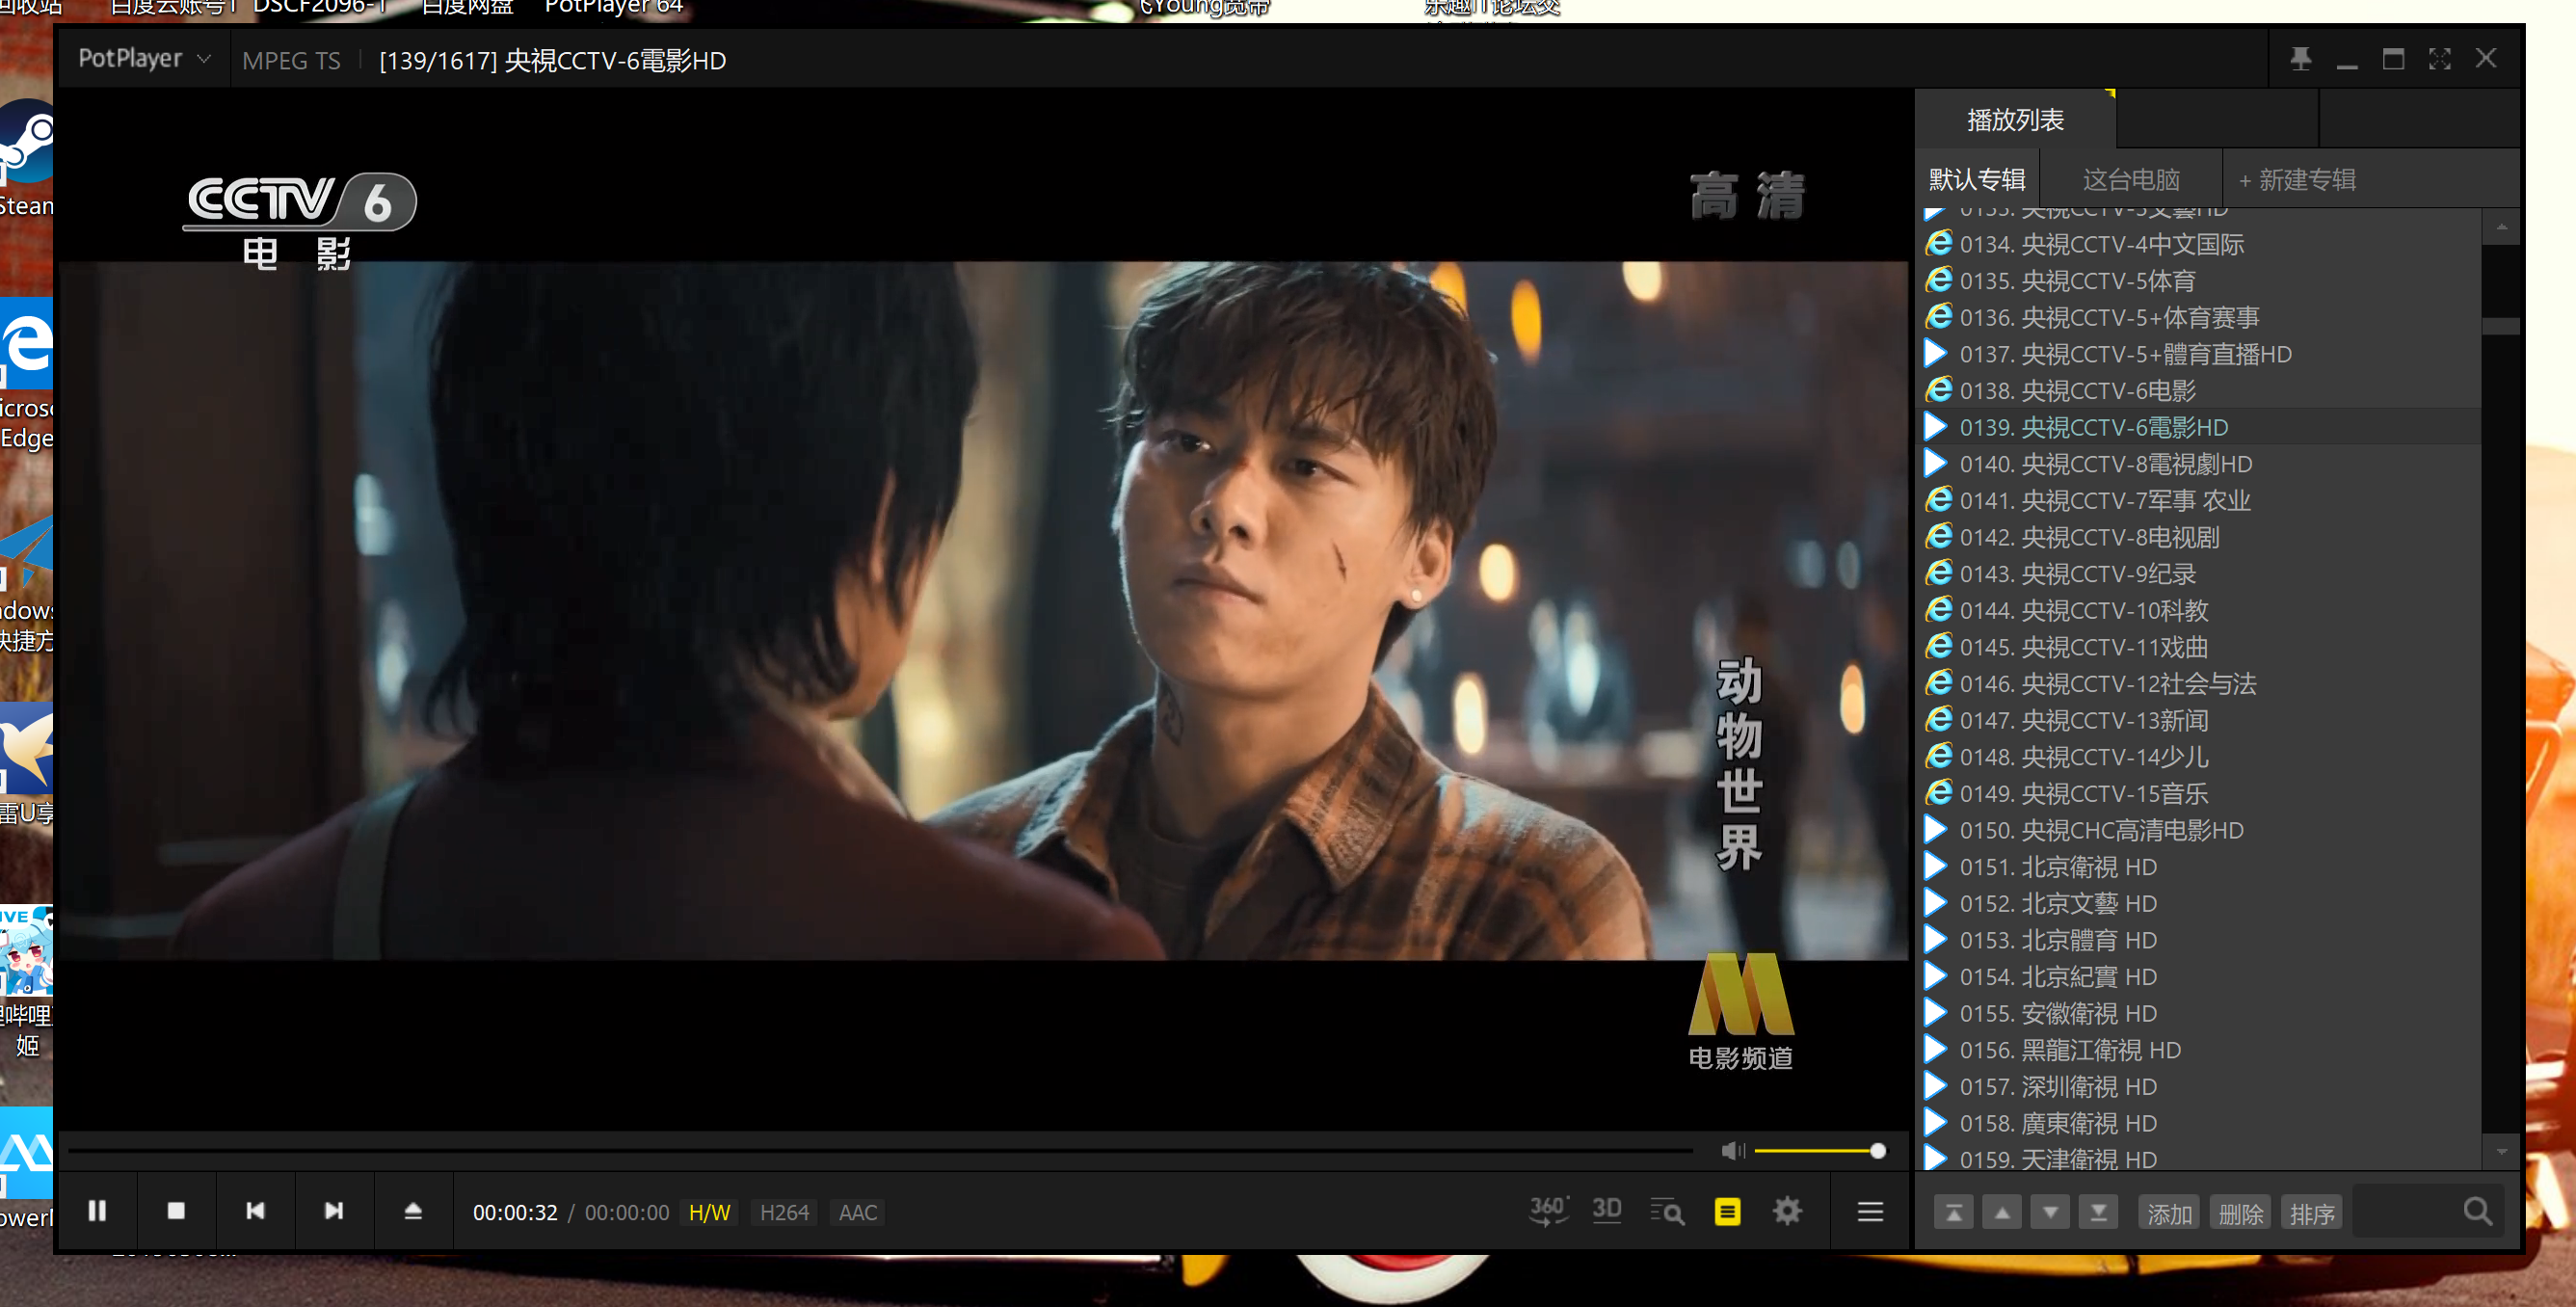Mute audio via the speaker icon

[x=1733, y=1151]
